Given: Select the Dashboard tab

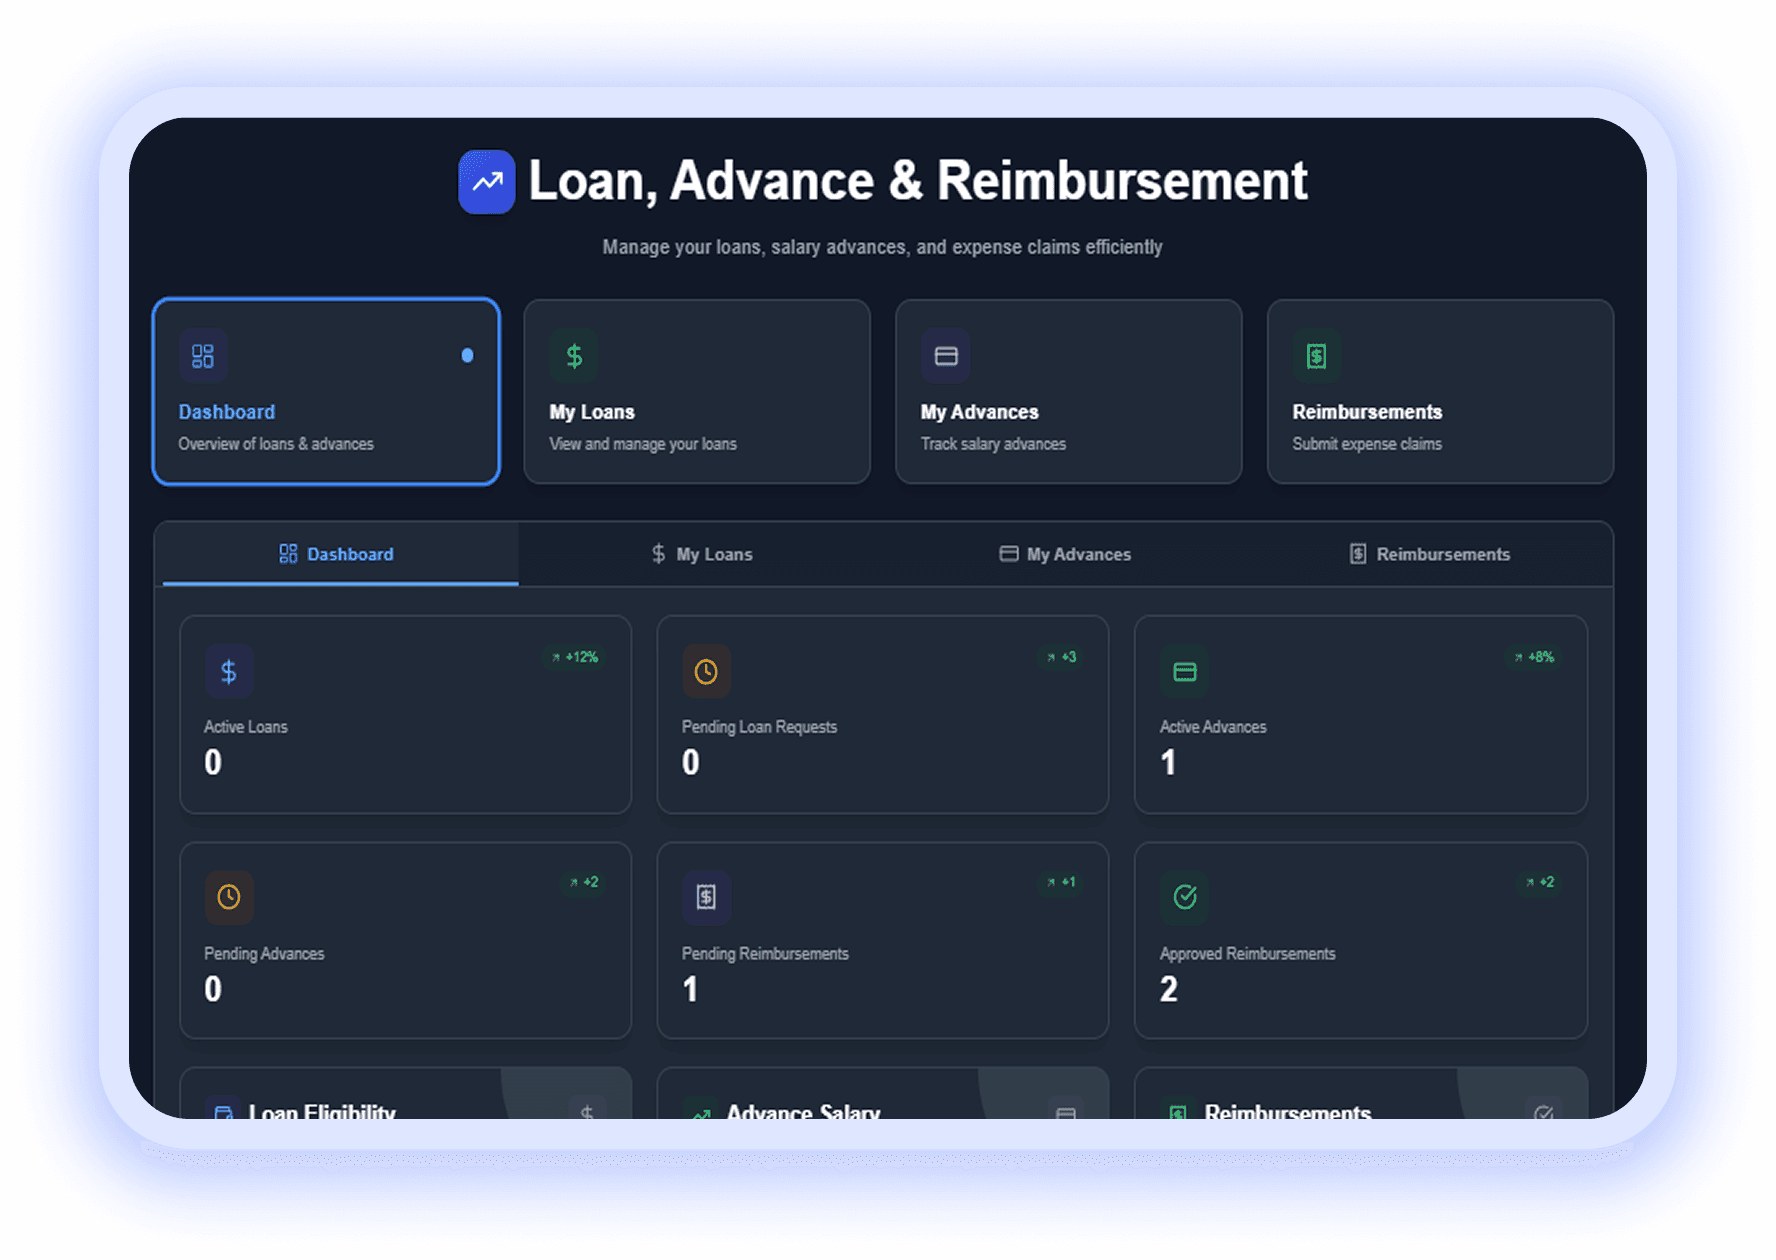Looking at the screenshot, I should [337, 554].
